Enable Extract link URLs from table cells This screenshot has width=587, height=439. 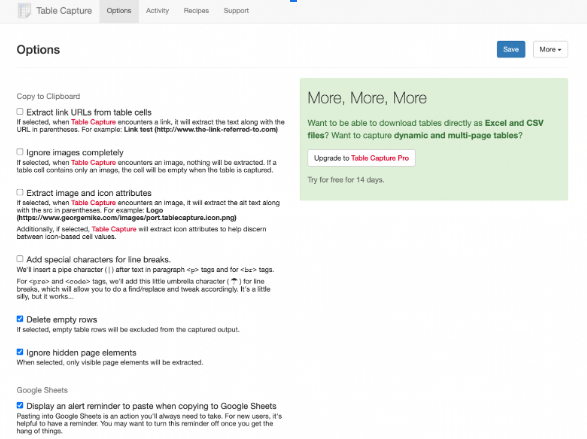[x=20, y=112]
